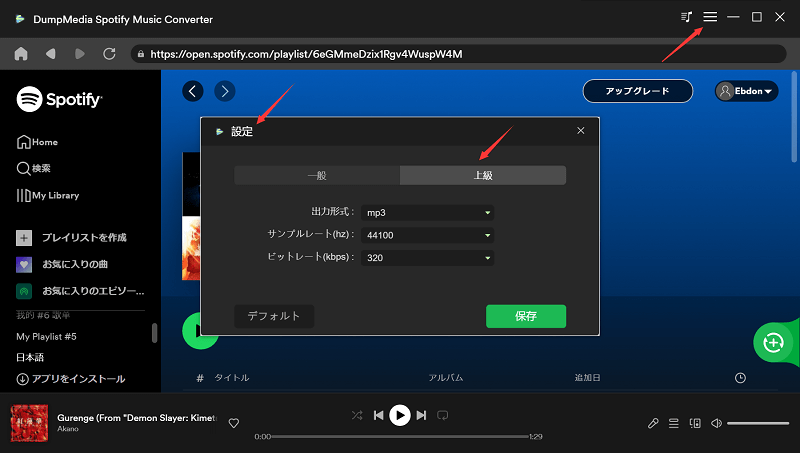
Task: Reload the page with refresh icon
Action: click(x=109, y=54)
